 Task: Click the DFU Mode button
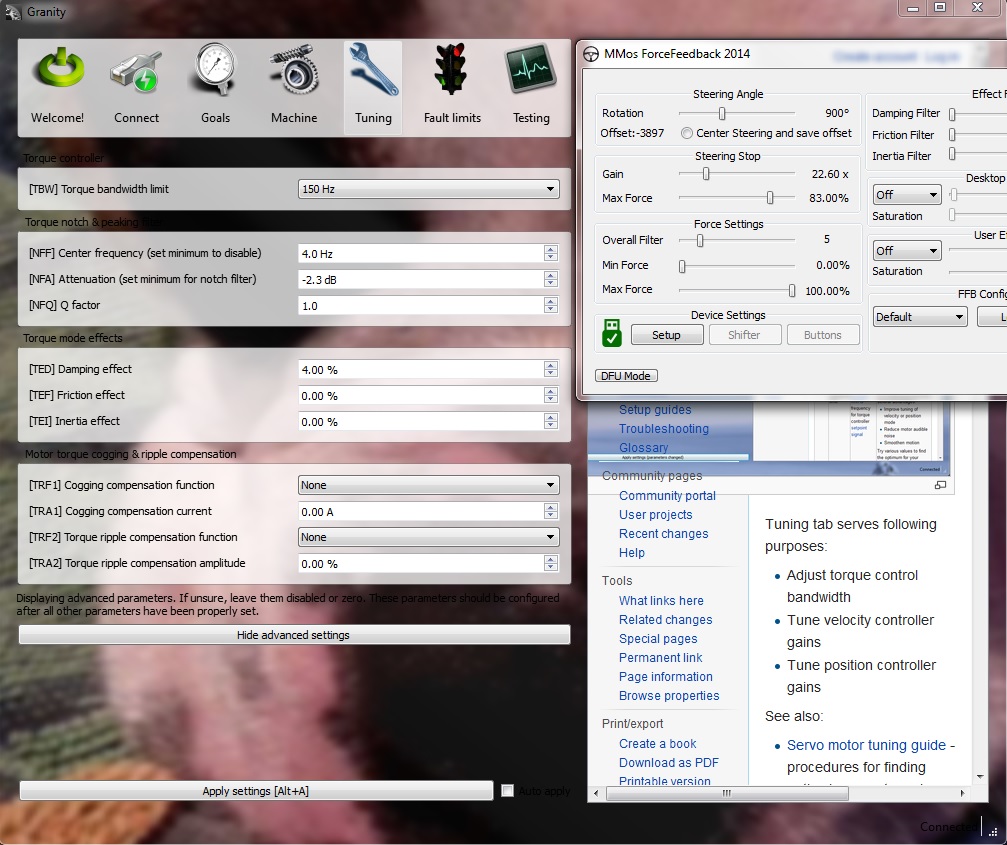(x=626, y=376)
